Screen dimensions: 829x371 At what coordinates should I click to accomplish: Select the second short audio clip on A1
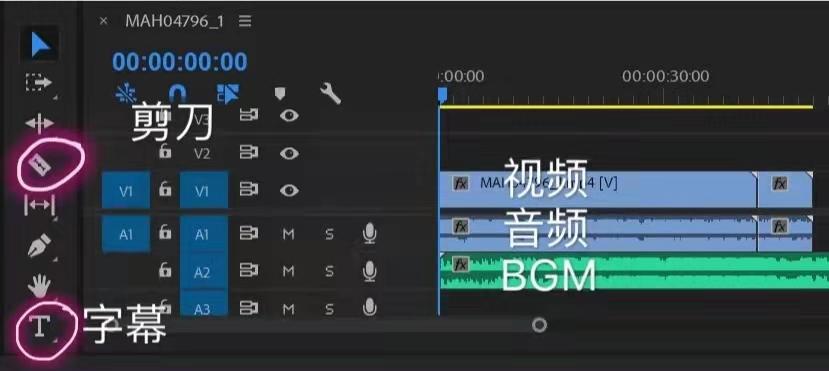point(785,234)
